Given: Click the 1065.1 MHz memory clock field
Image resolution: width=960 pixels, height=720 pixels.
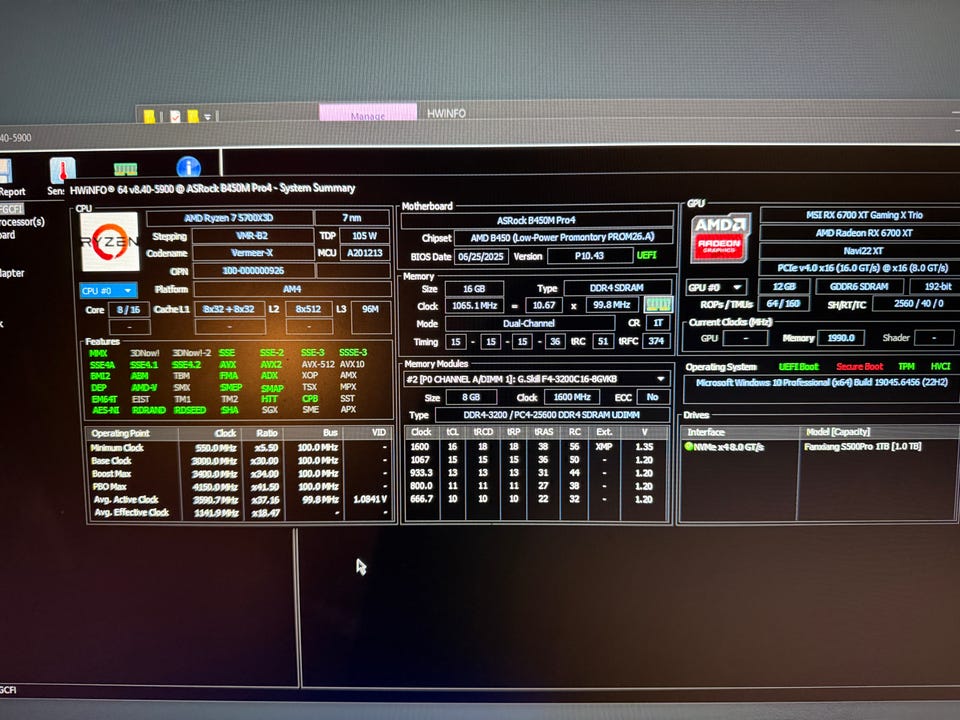Looking at the screenshot, I should (x=474, y=306).
